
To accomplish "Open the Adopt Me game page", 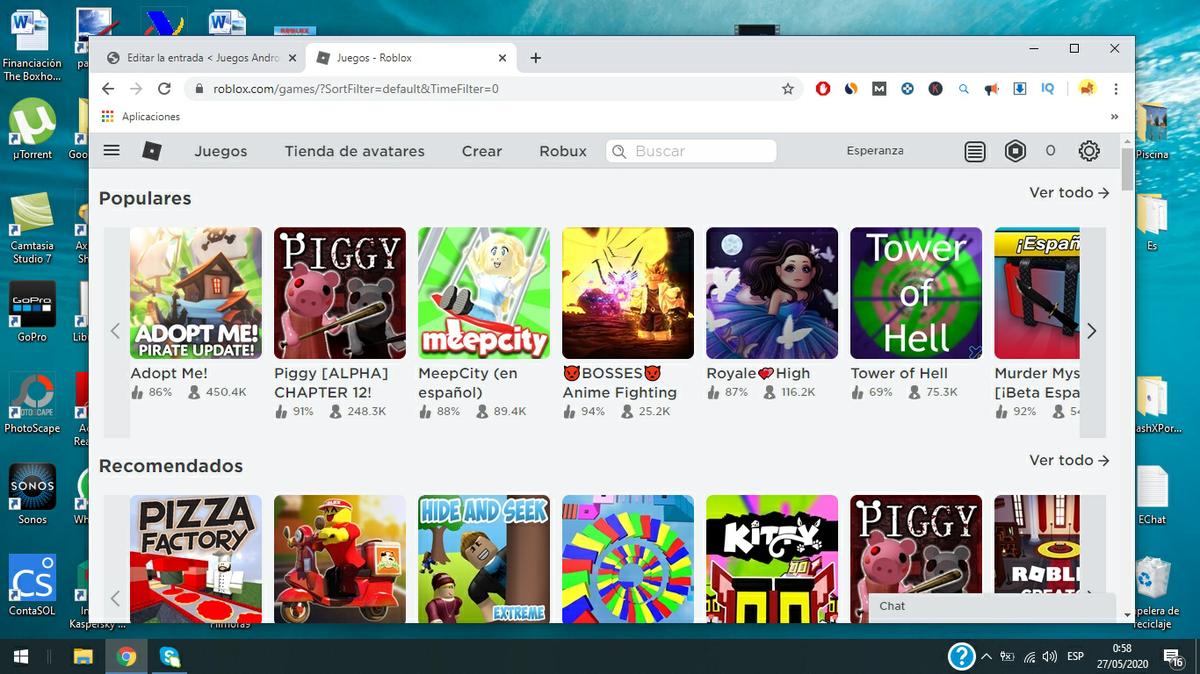I will (x=195, y=292).
